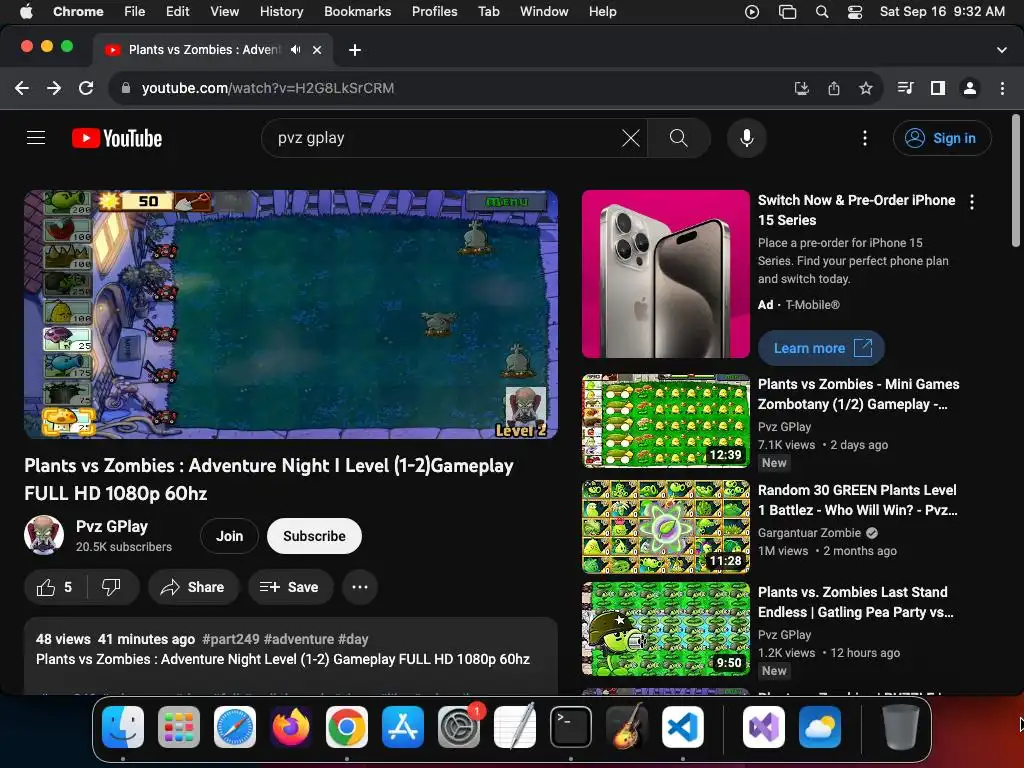The width and height of the screenshot is (1024, 768).
Task: Click Learn more on the T-Mobile ad
Action: click(x=821, y=348)
